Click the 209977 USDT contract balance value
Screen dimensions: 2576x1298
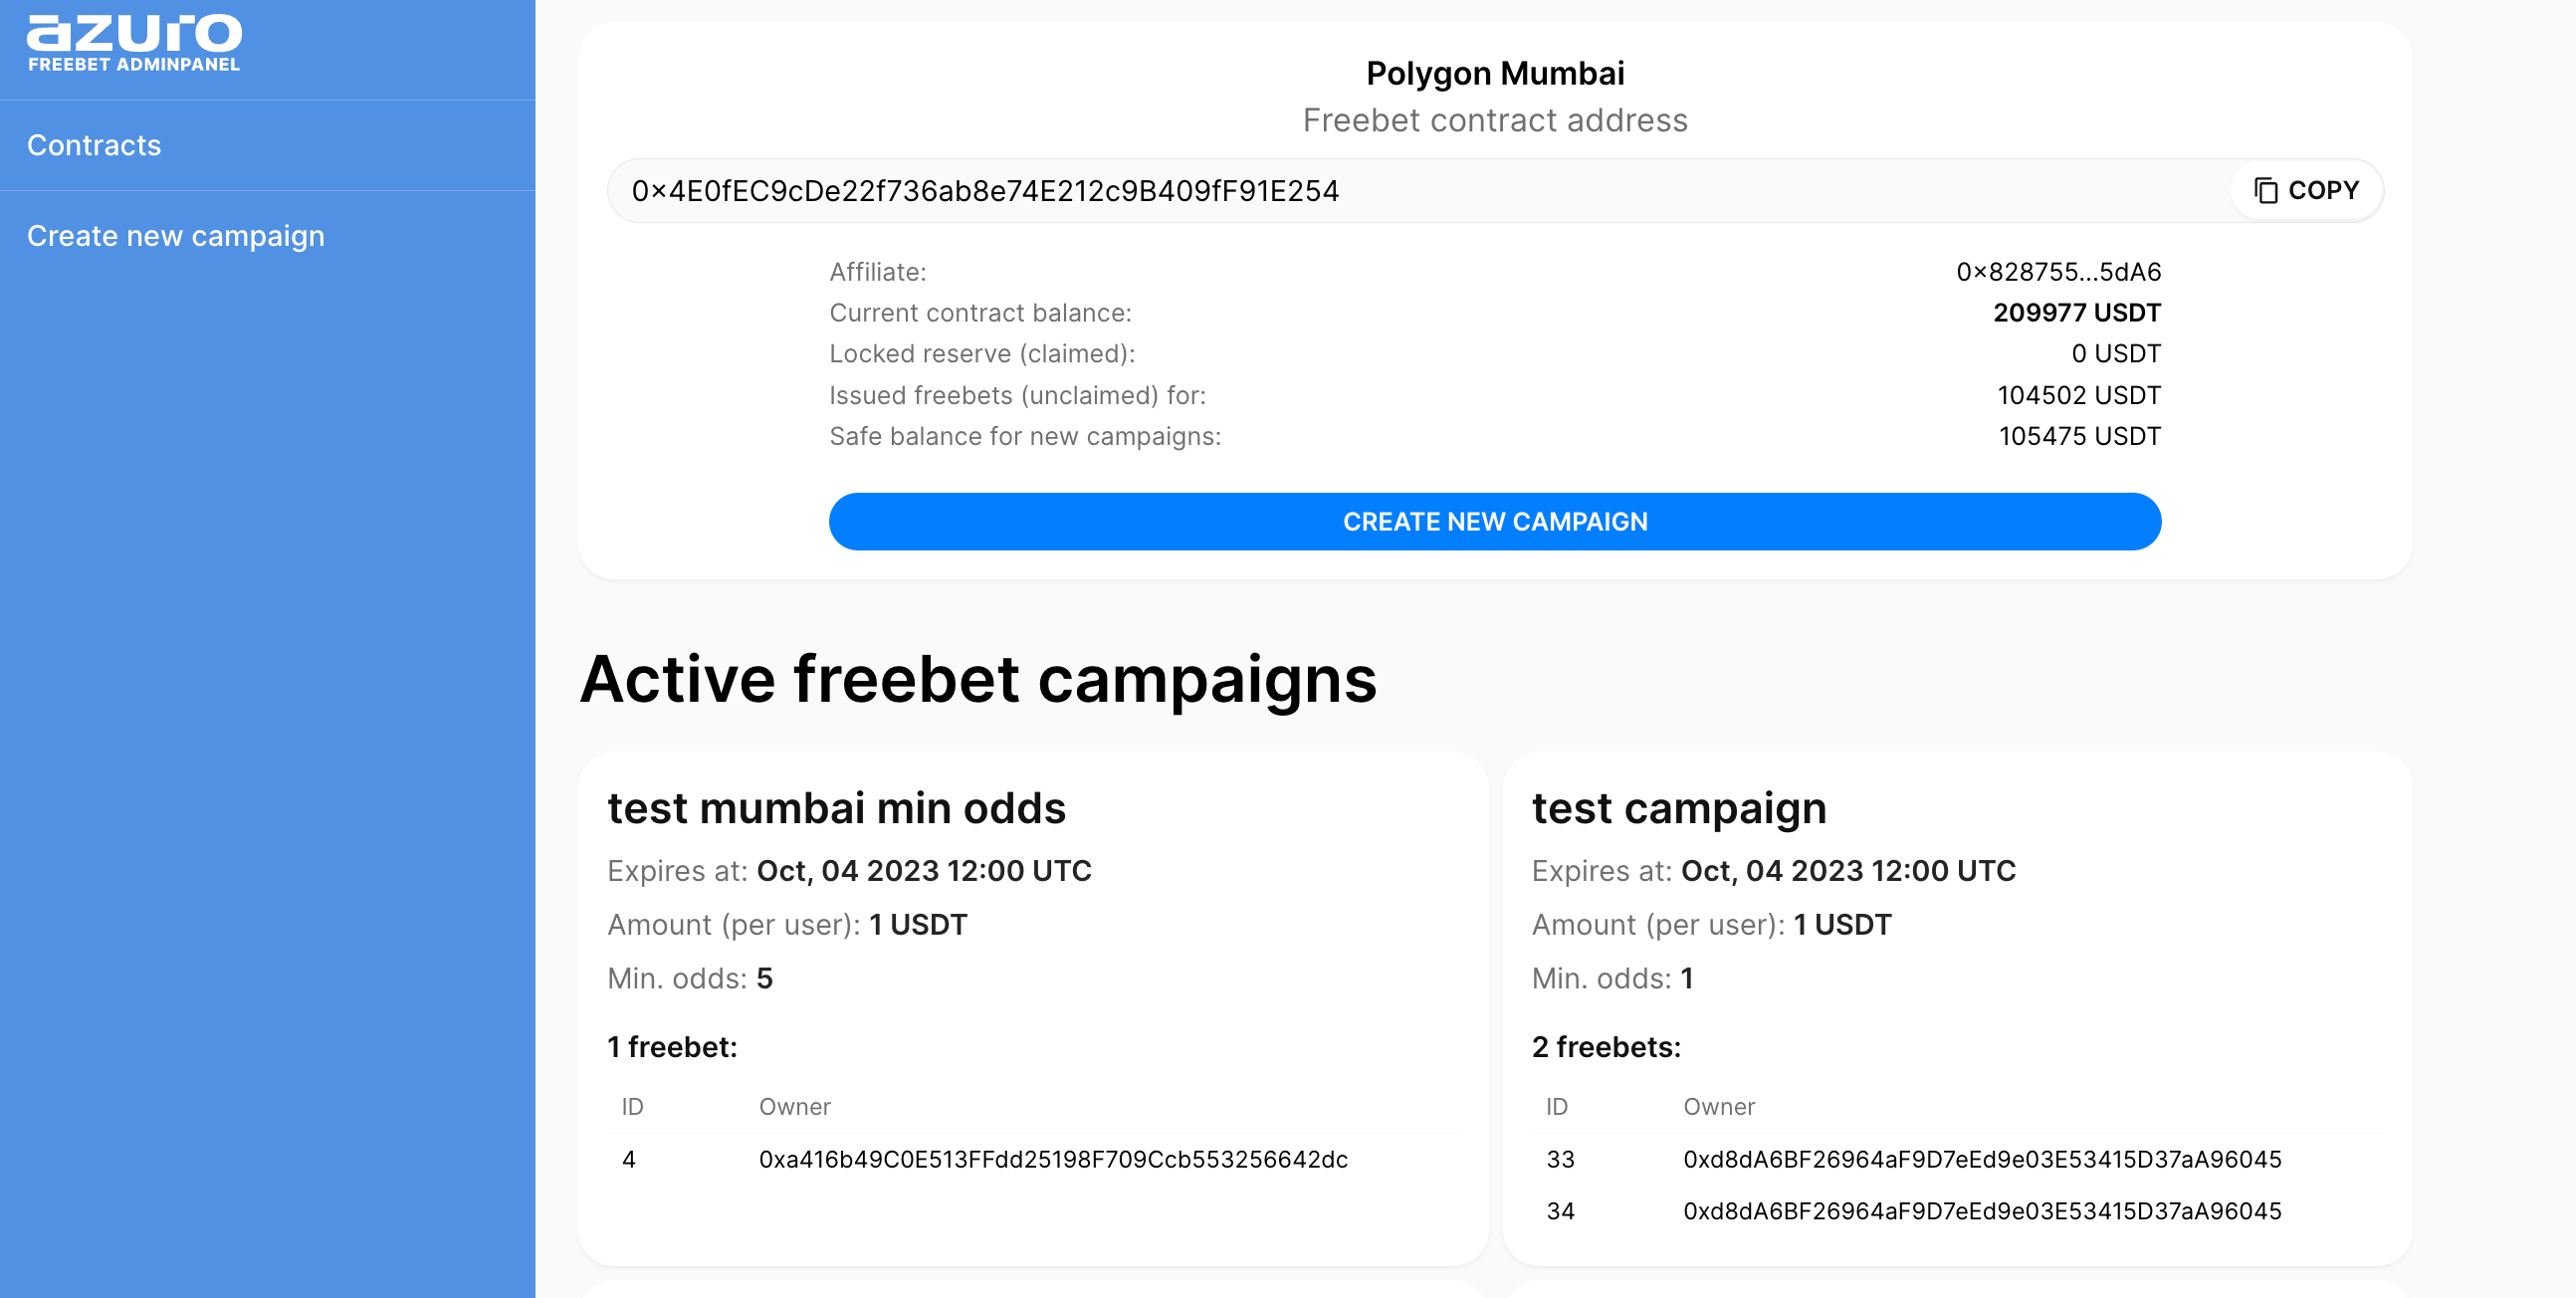[x=2076, y=313]
